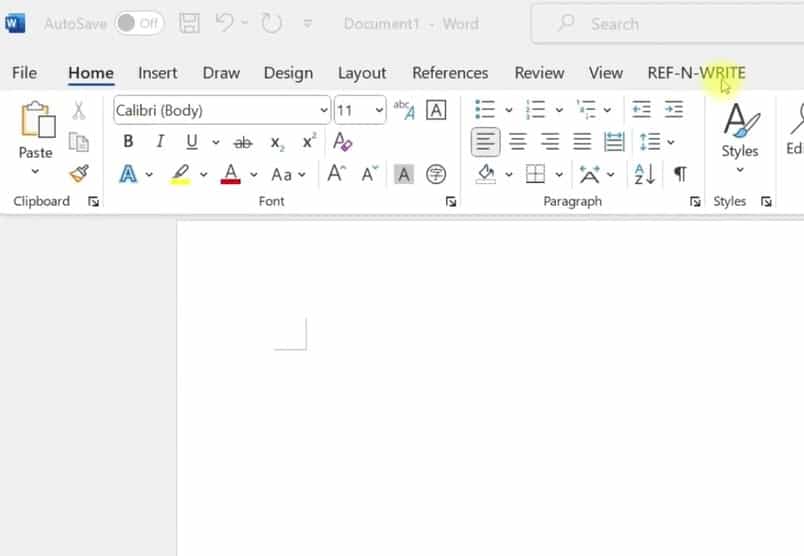Apply Bold formatting to text

[x=128, y=142]
